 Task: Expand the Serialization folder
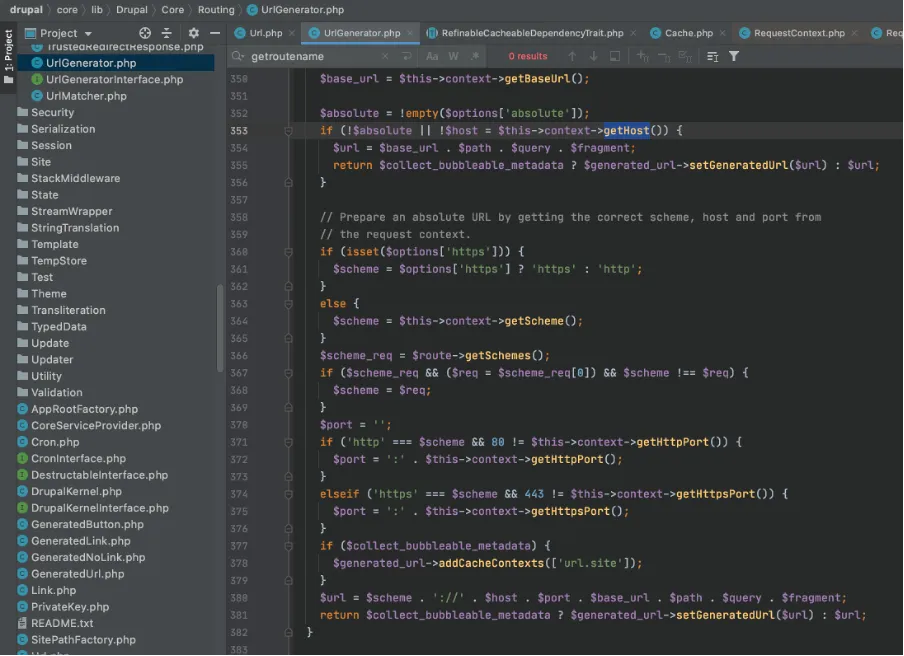(x=56, y=129)
